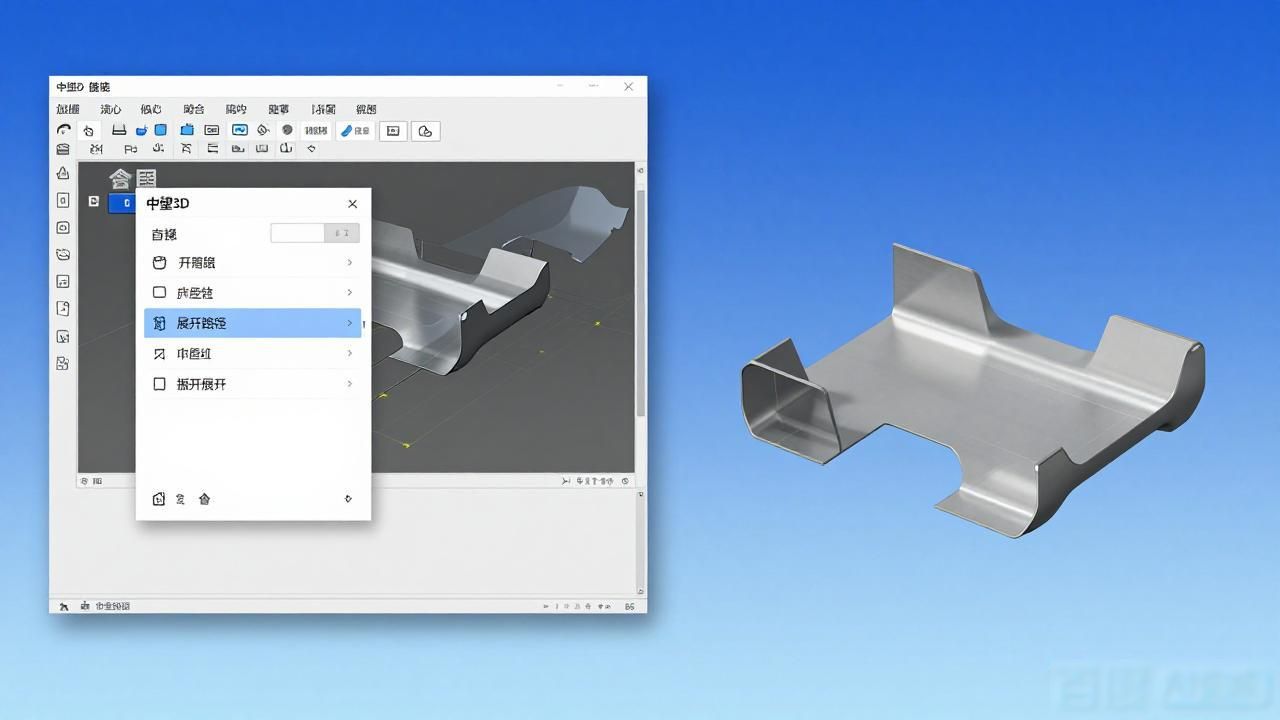Click the tilted diamond bucket toolbar icon
Image resolution: width=1280 pixels, height=720 pixels.
coord(263,130)
